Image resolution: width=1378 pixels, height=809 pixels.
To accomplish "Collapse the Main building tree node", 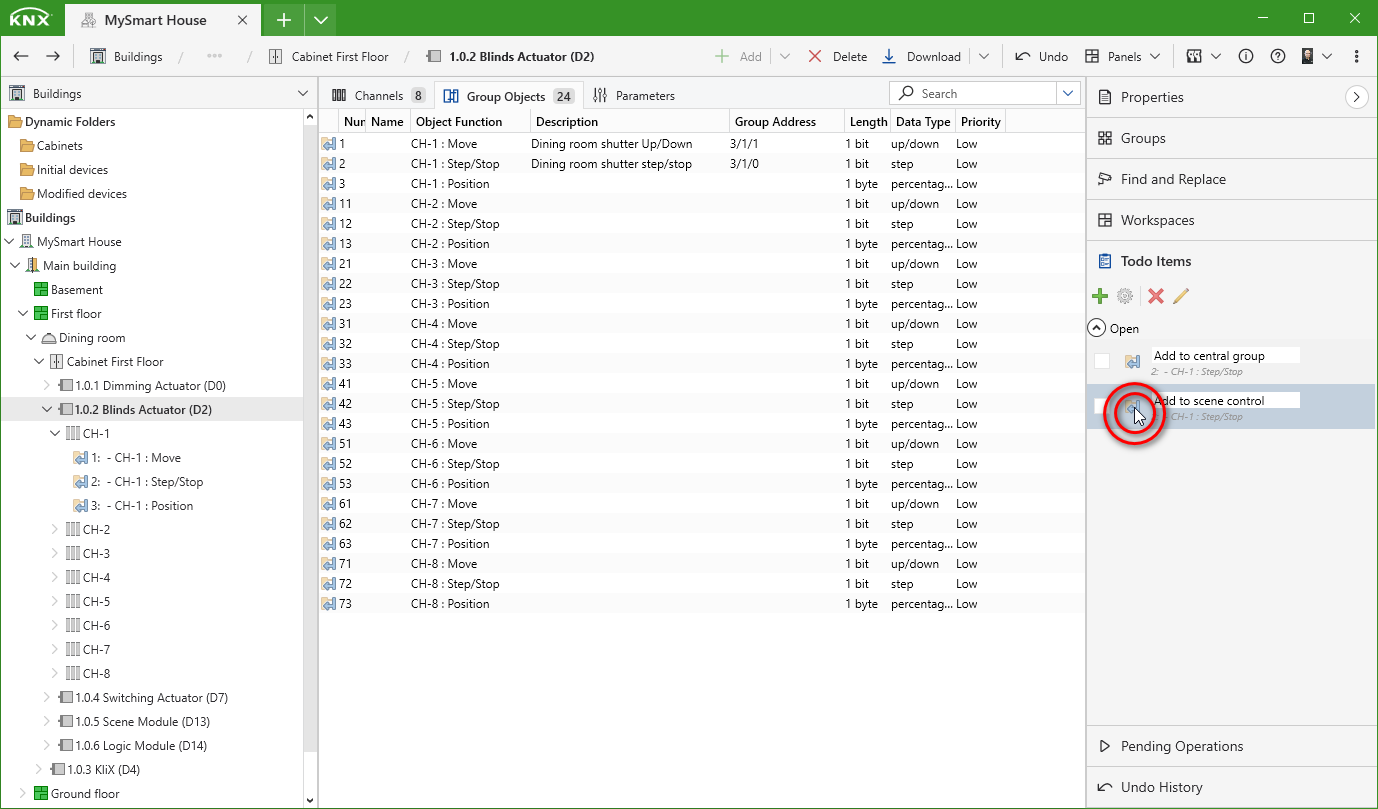I will [15, 266].
